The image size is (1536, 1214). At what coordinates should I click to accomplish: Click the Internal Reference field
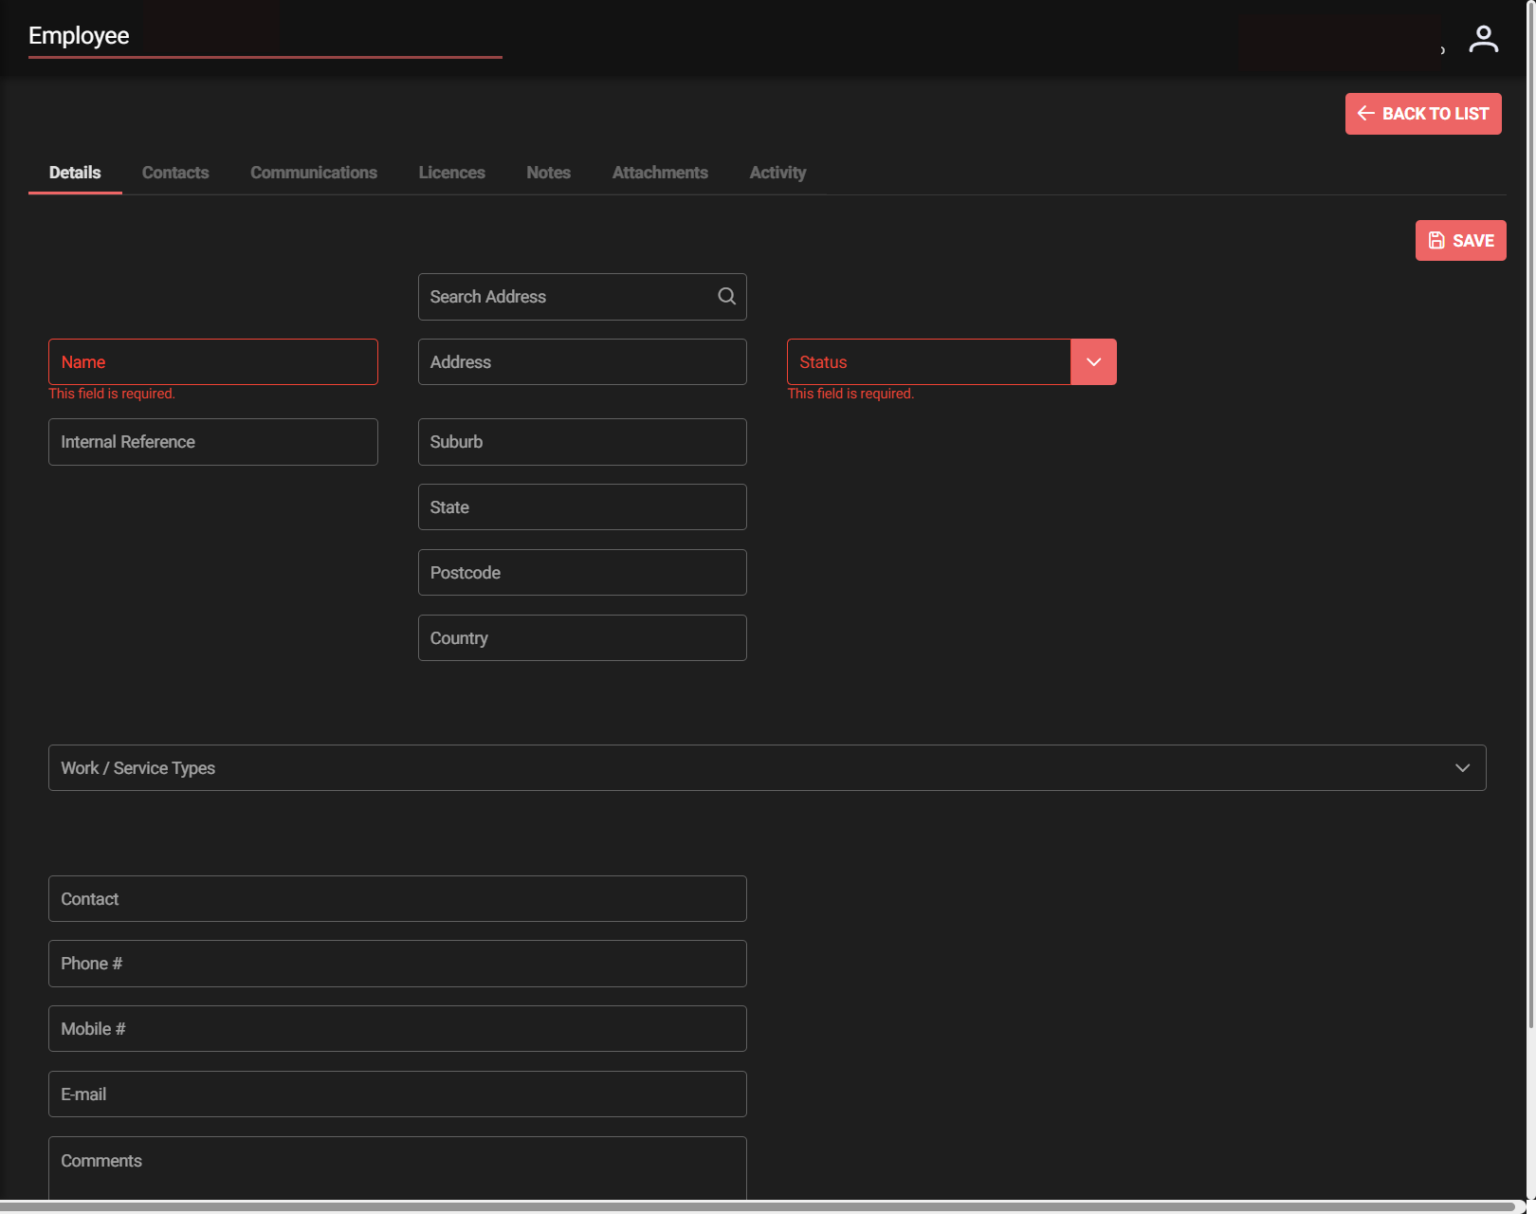[213, 441]
